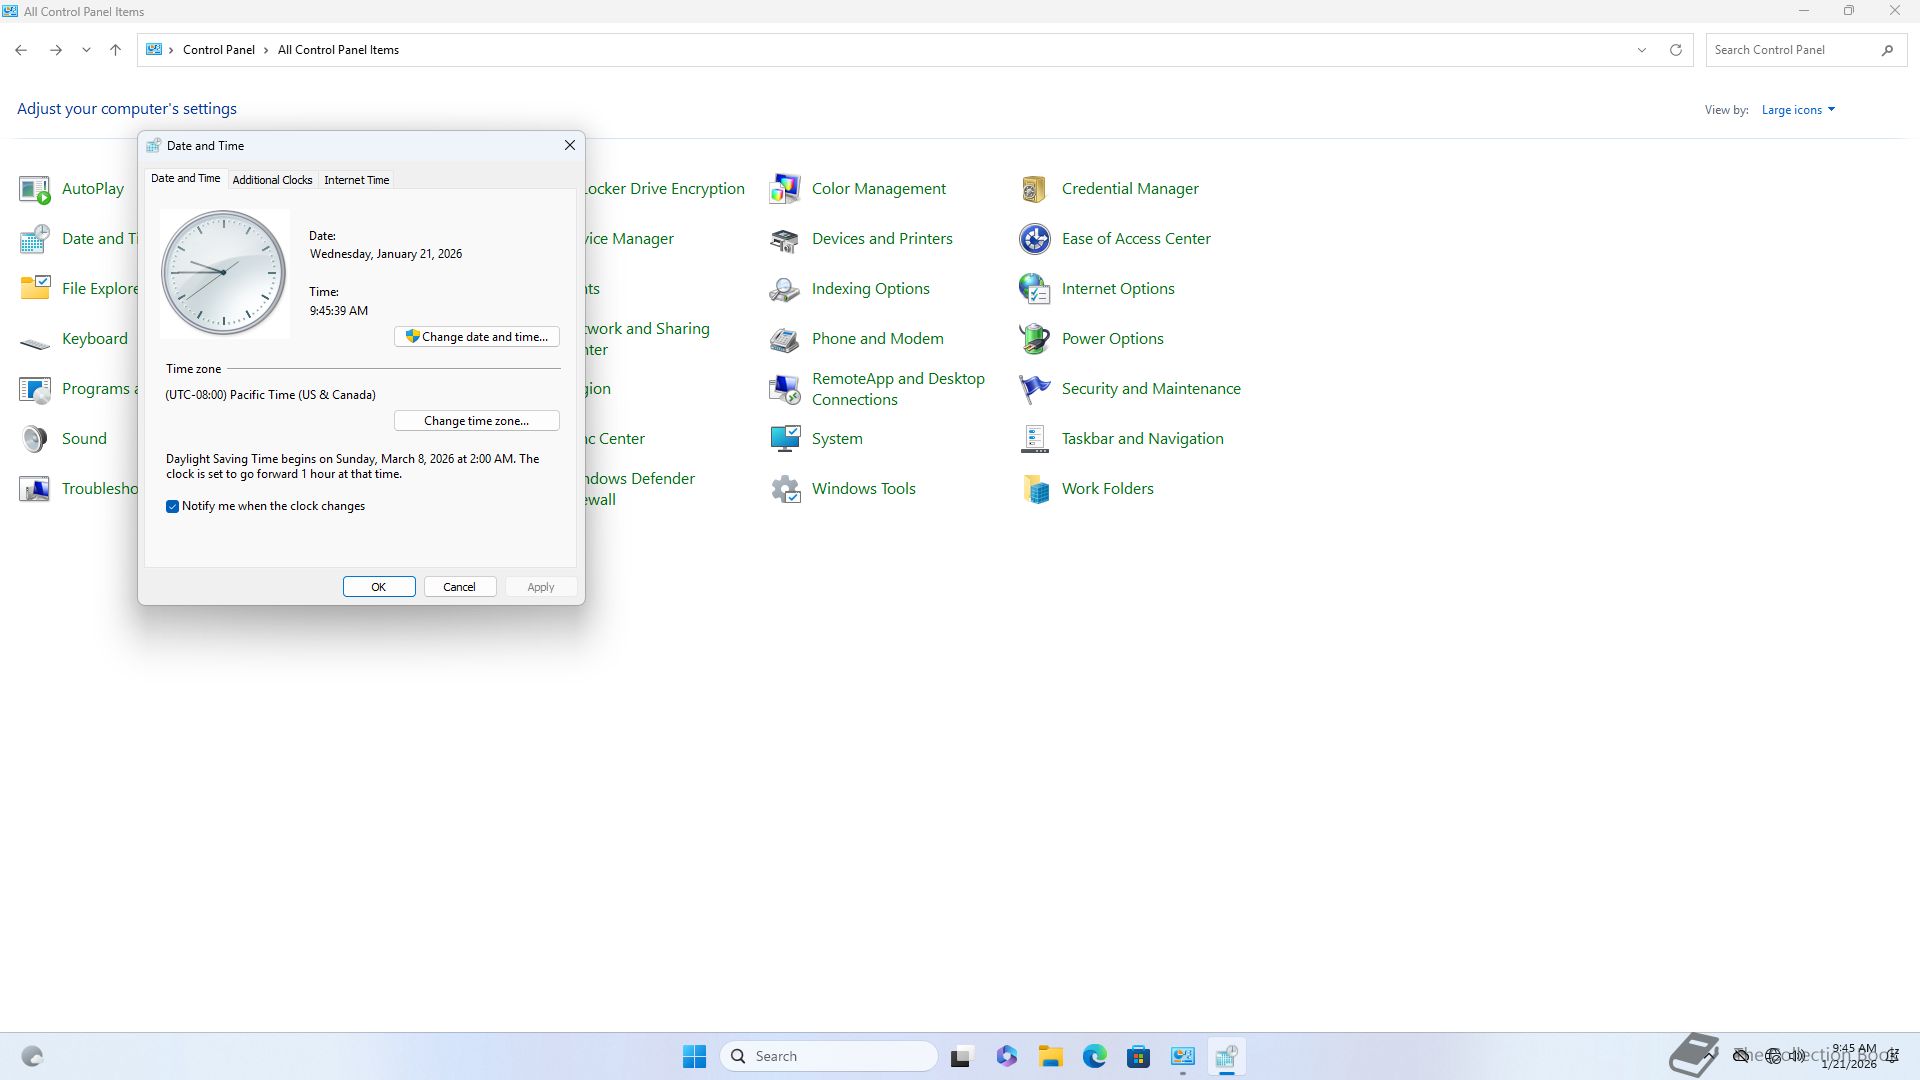Click the Change time zone button

tap(477, 421)
